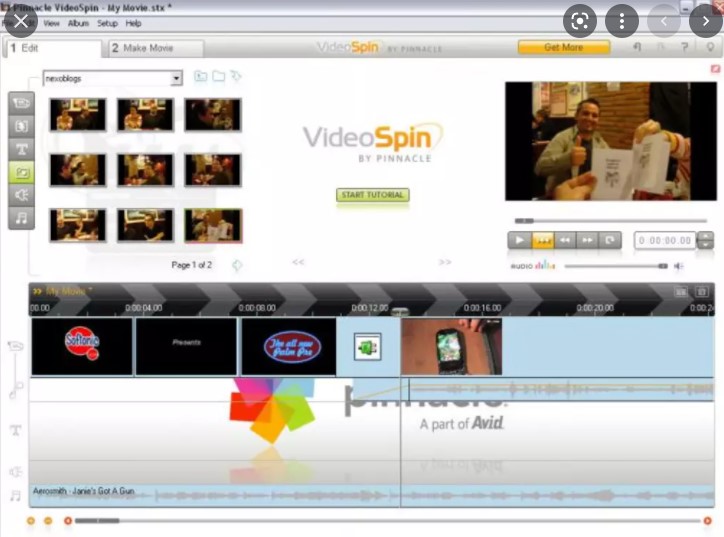The image size is (724, 537).
Task: Toggle the loop playback button
Action: 610,240
